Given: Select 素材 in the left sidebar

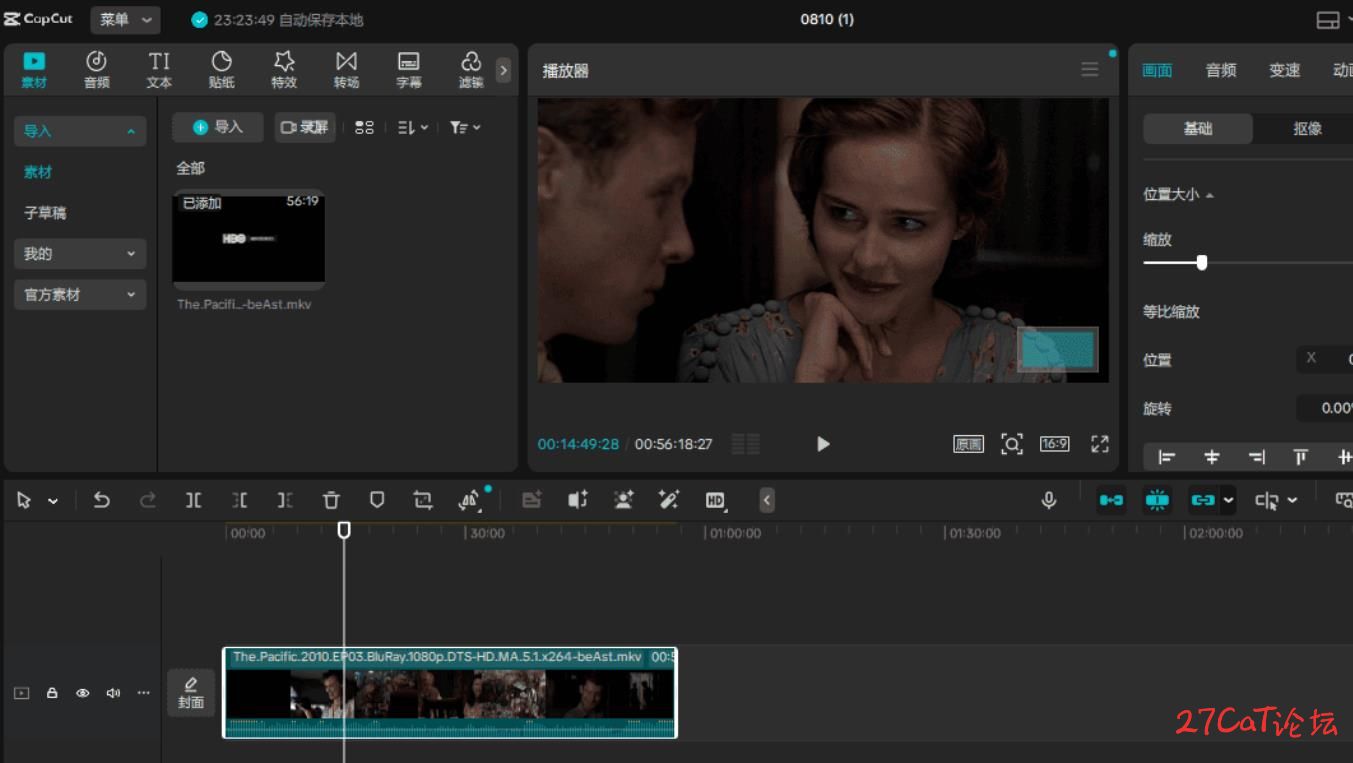Looking at the screenshot, I should coord(38,172).
